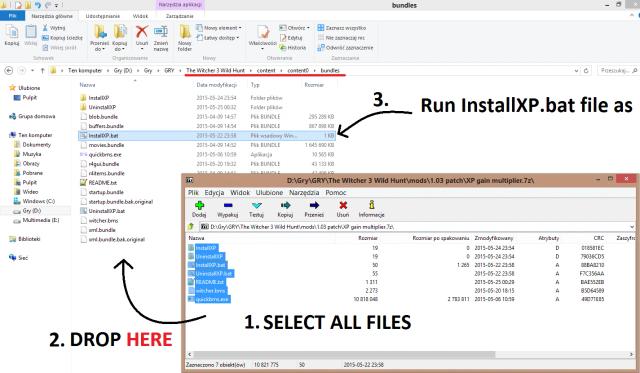Viewport: 640px width, 373px height.
Task: Click the 7-Zip horizontal scrollbar
Action: (344, 355)
